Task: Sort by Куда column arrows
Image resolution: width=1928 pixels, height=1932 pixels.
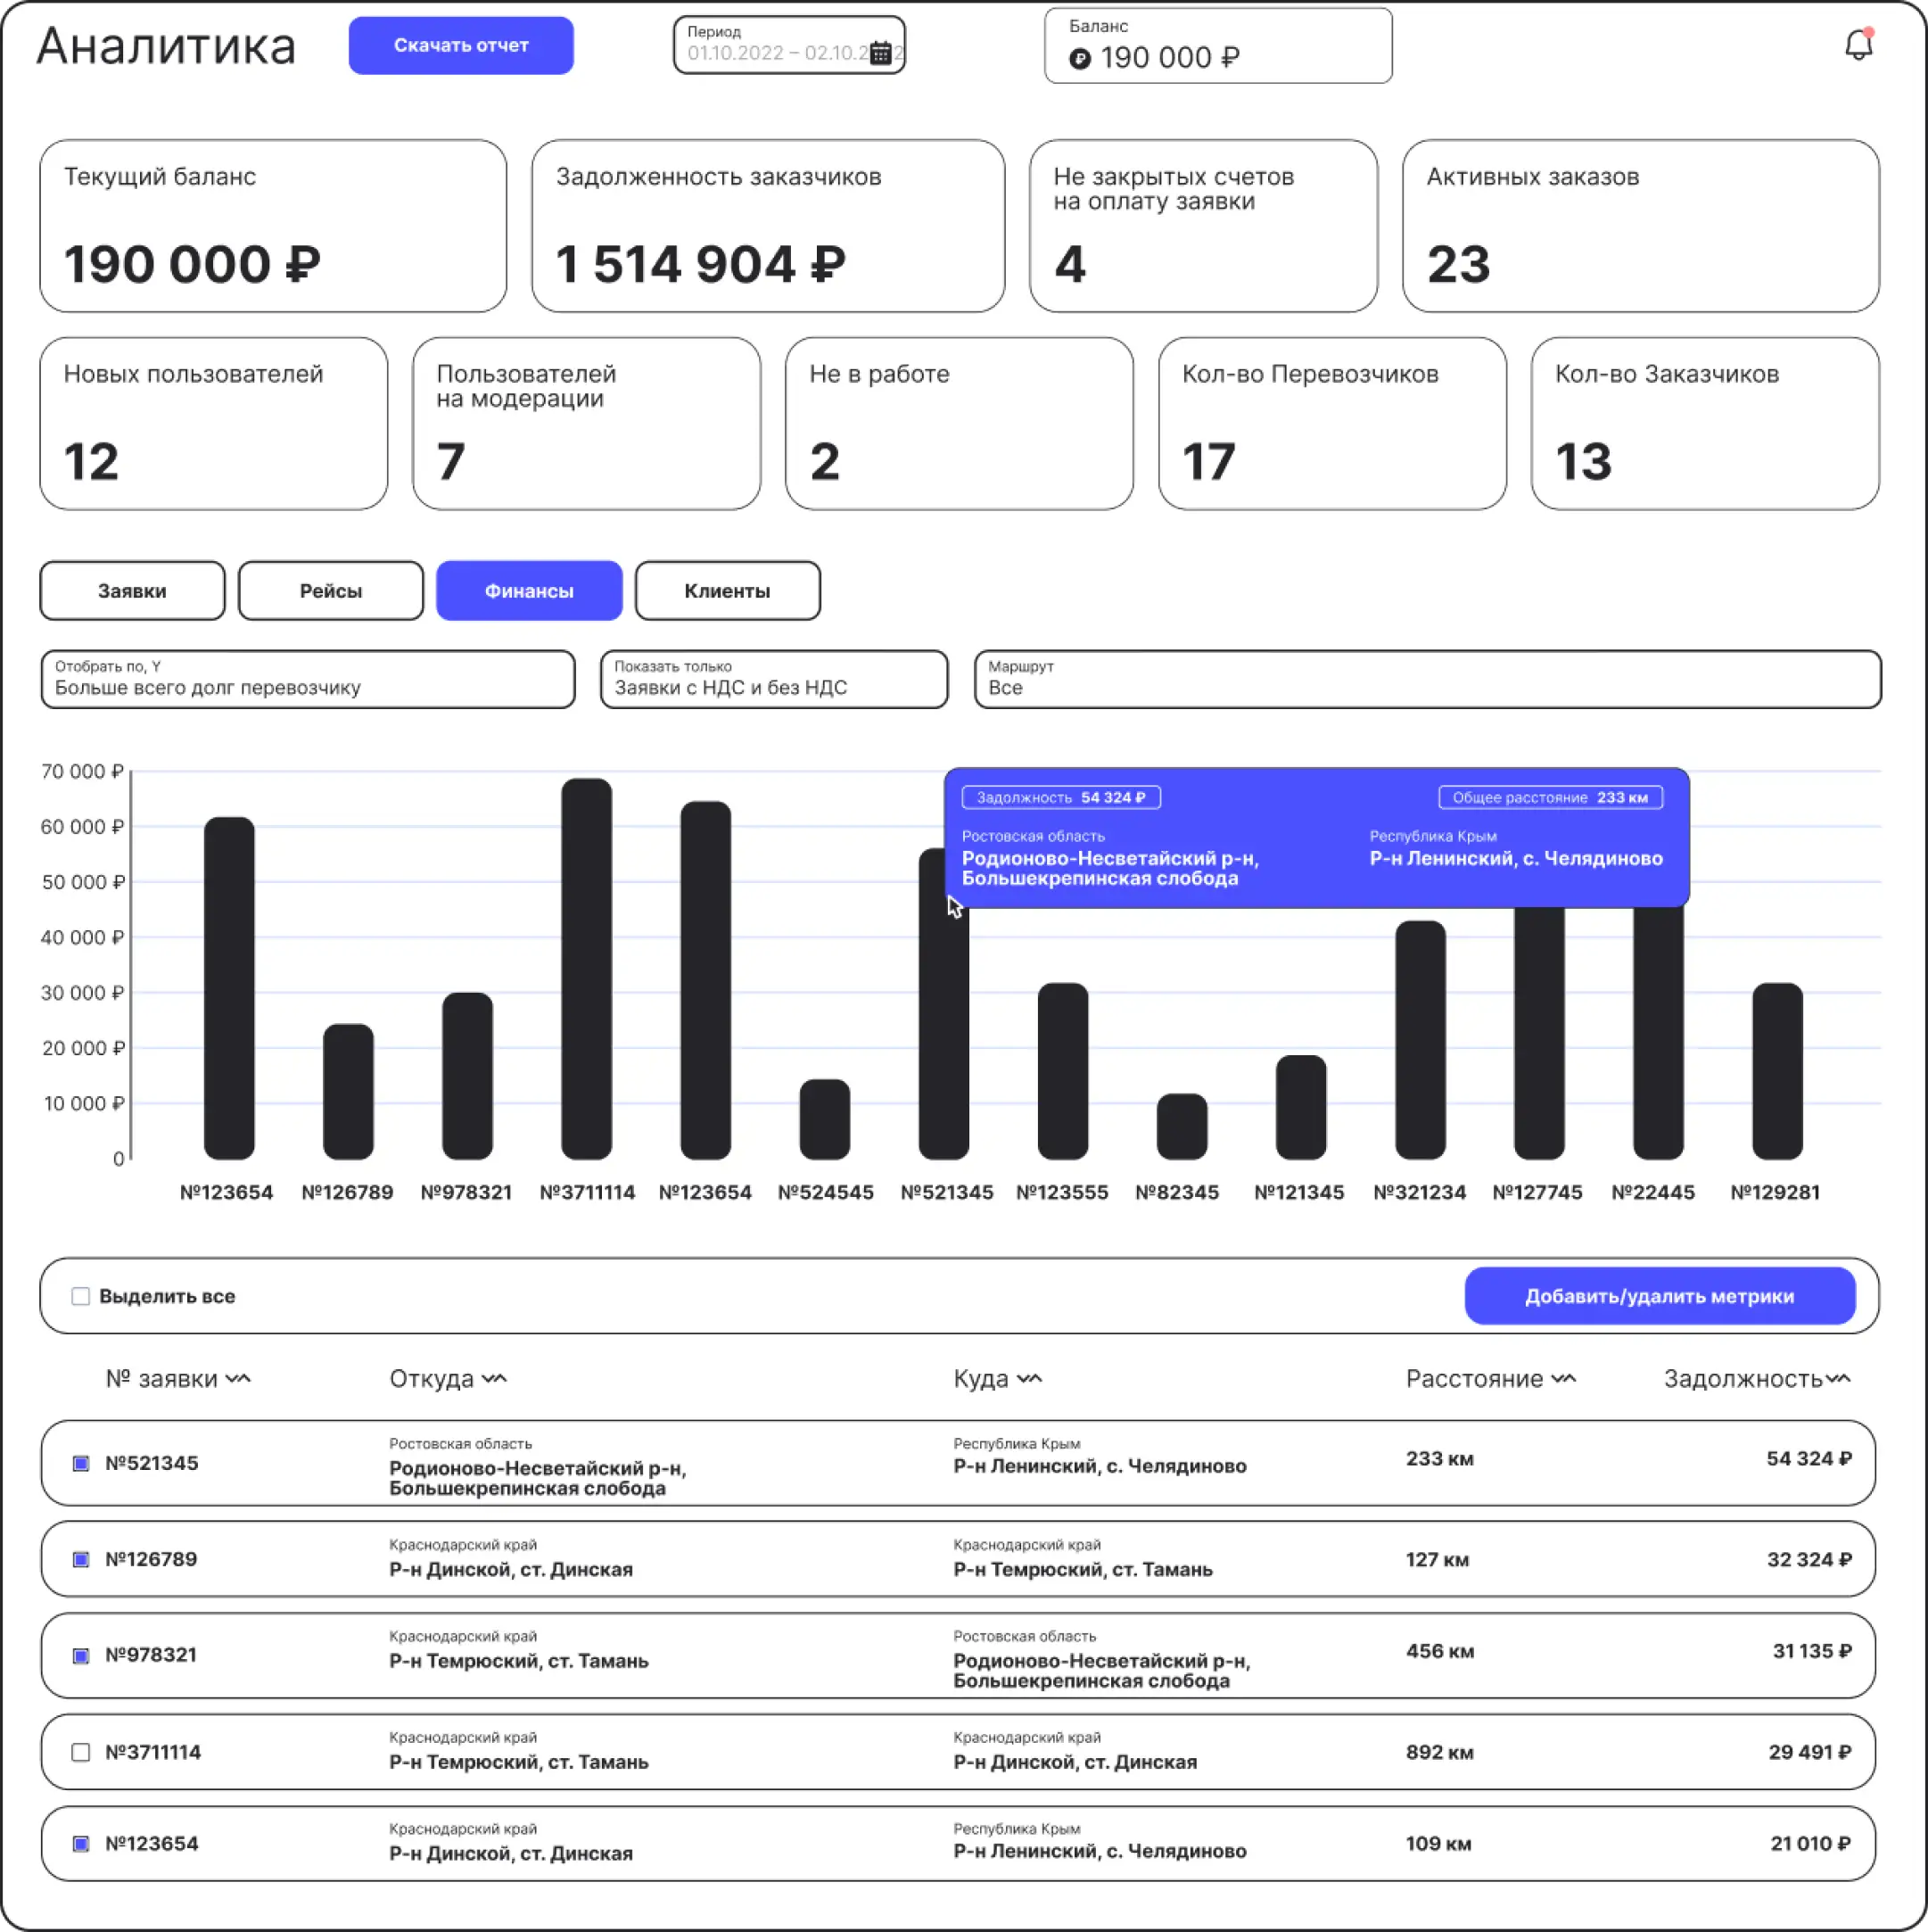Action: (1029, 1379)
